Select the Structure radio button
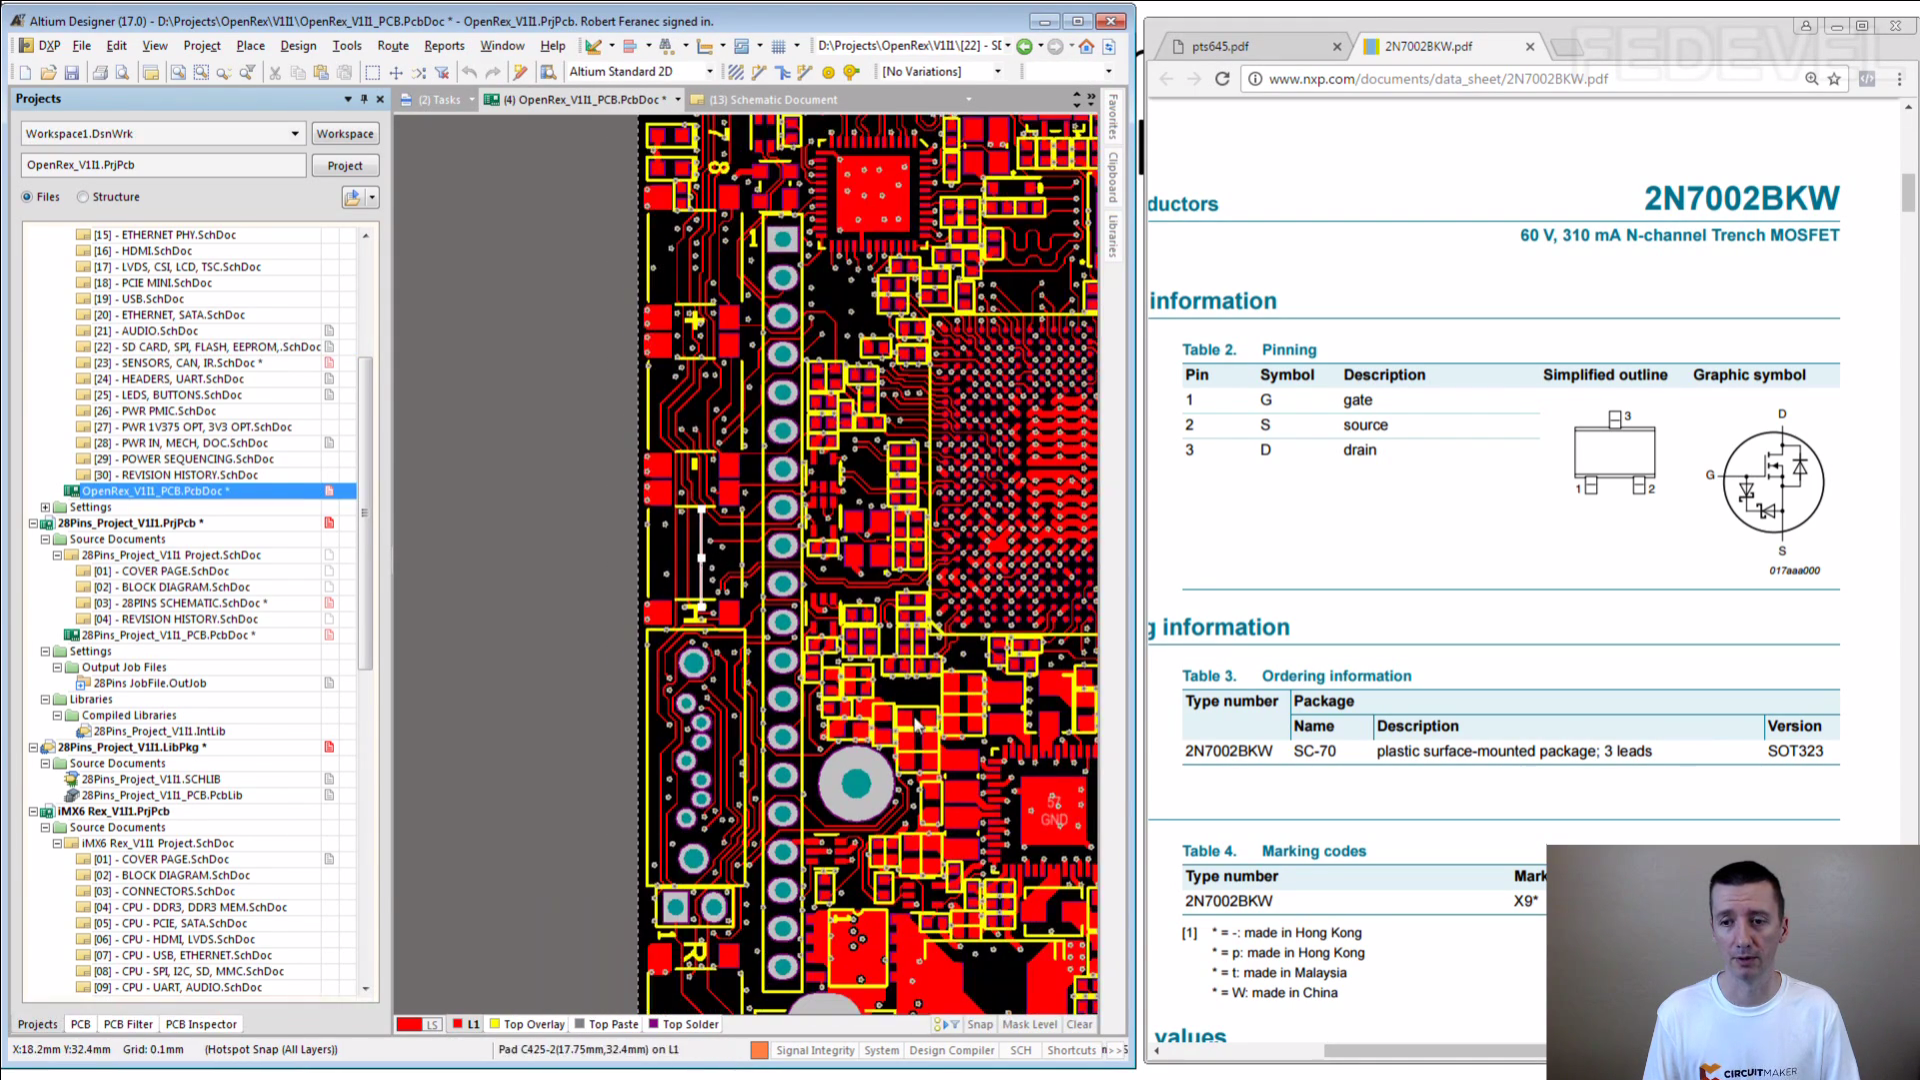This screenshot has width=1920, height=1080. 83,197
